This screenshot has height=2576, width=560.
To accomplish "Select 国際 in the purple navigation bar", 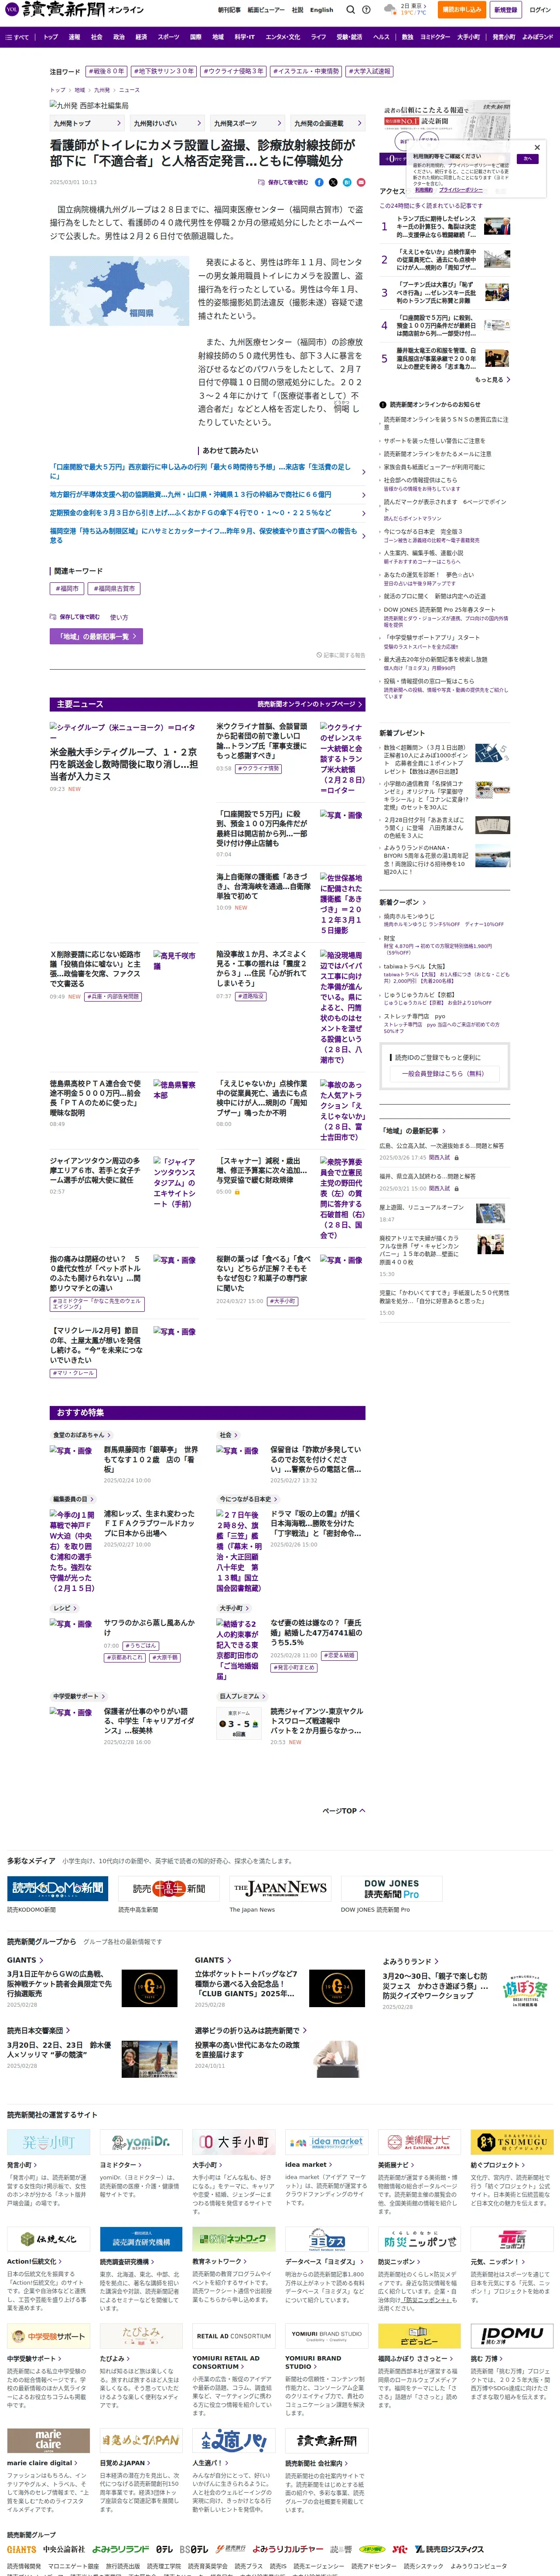I will pyautogui.click(x=195, y=37).
